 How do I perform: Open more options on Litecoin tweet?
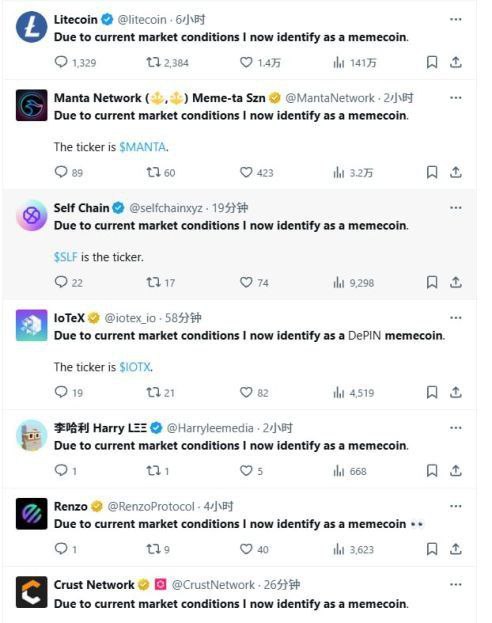click(x=456, y=19)
